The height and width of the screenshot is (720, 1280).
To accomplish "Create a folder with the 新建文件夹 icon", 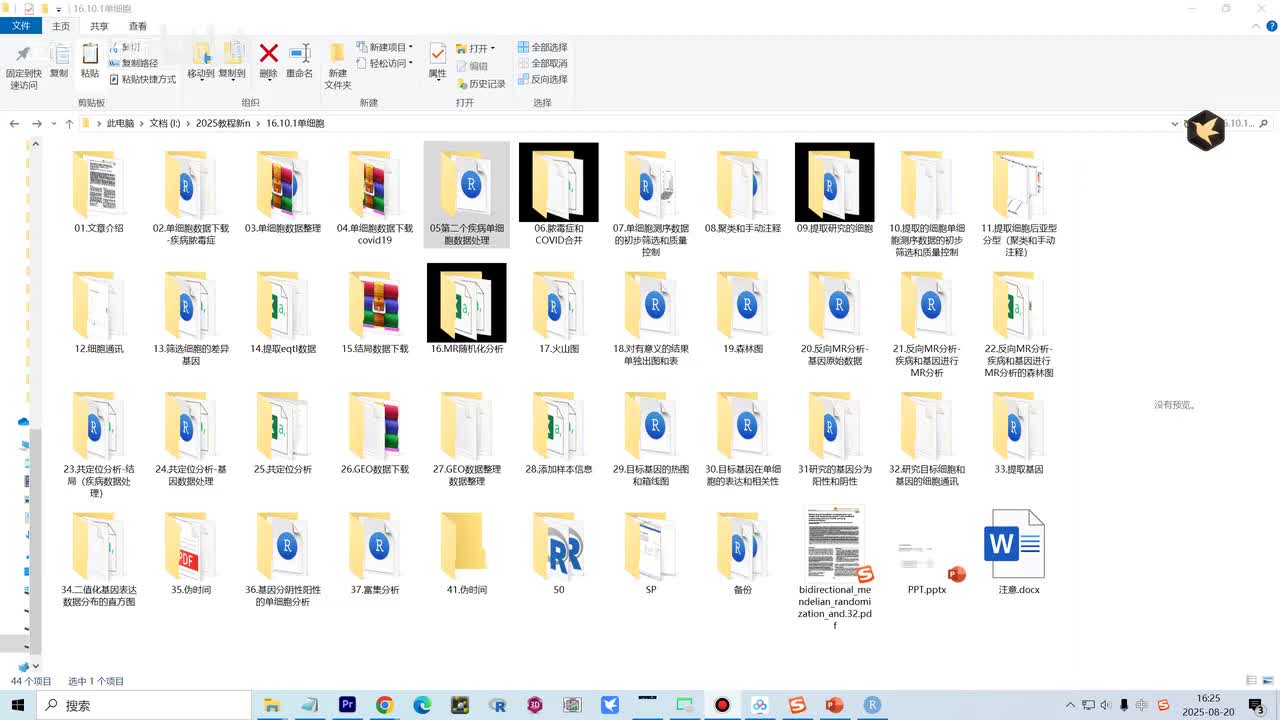I will pos(338,53).
